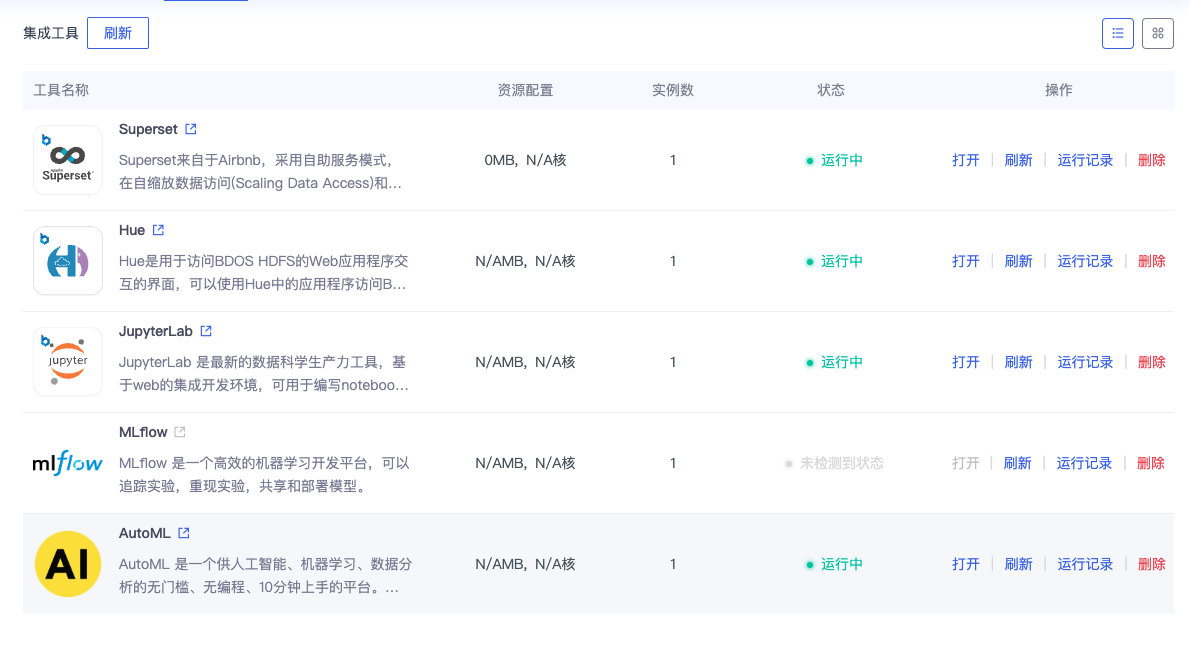Click the 集成工具 section title
Image resolution: width=1190 pixels, height=652 pixels.
coord(51,33)
